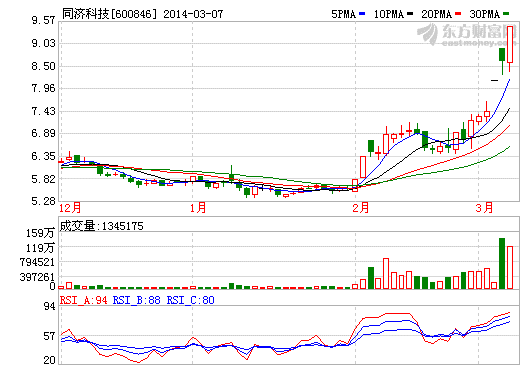Click the 5PMA legend label
The height and width of the screenshot is (365, 520).
343,14
